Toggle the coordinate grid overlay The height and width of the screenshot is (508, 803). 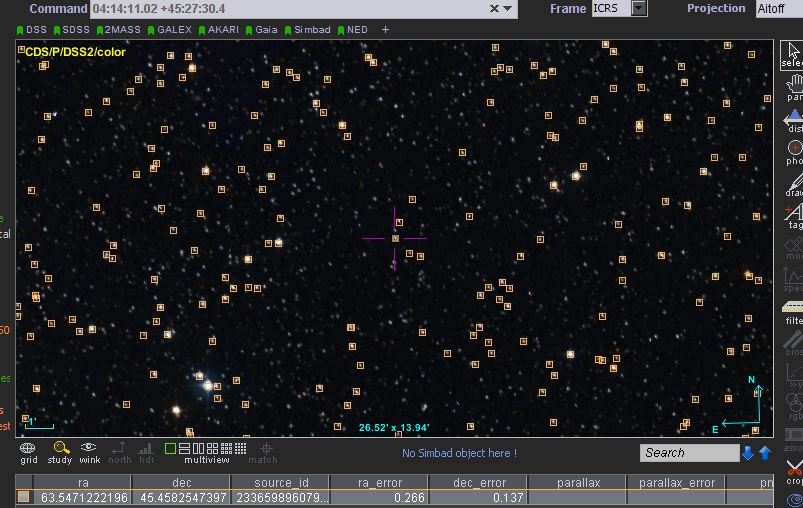tap(28, 449)
